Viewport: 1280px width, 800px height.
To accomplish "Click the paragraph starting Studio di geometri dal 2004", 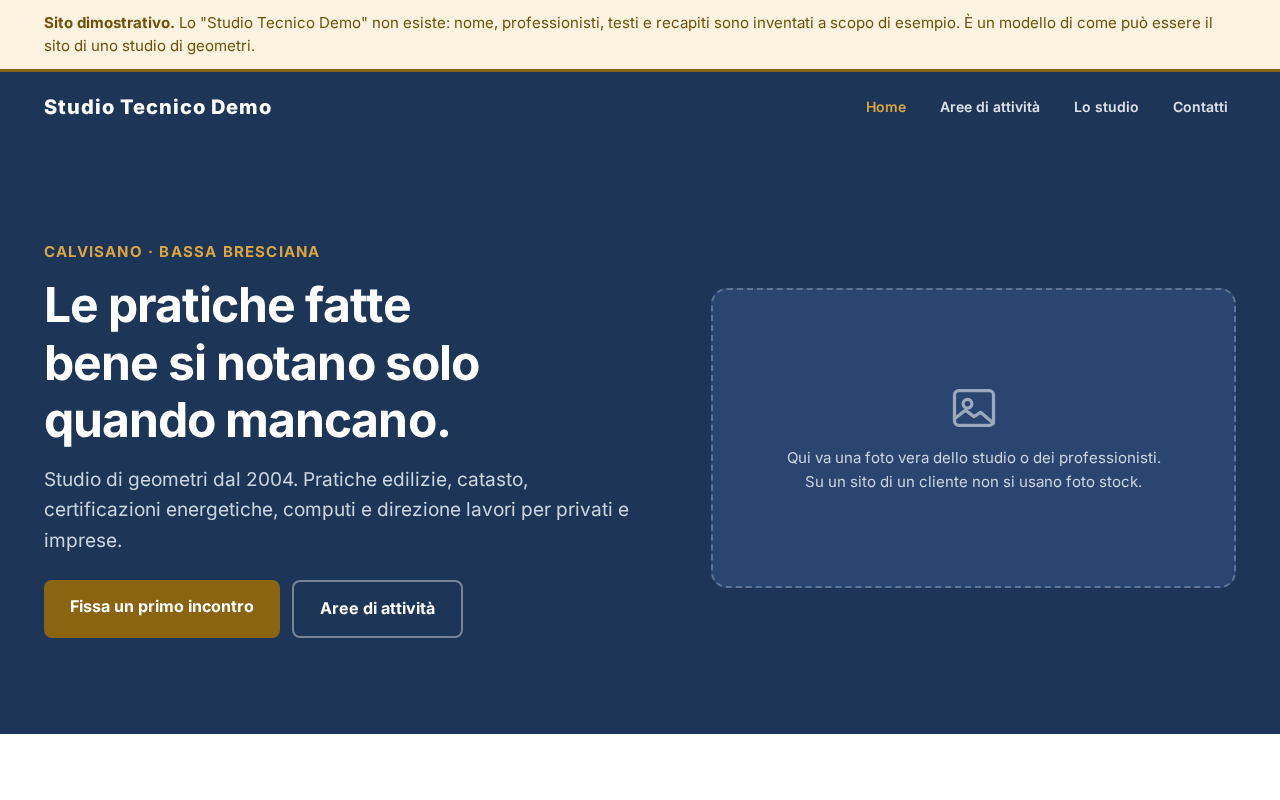I will pyautogui.click(x=337, y=510).
